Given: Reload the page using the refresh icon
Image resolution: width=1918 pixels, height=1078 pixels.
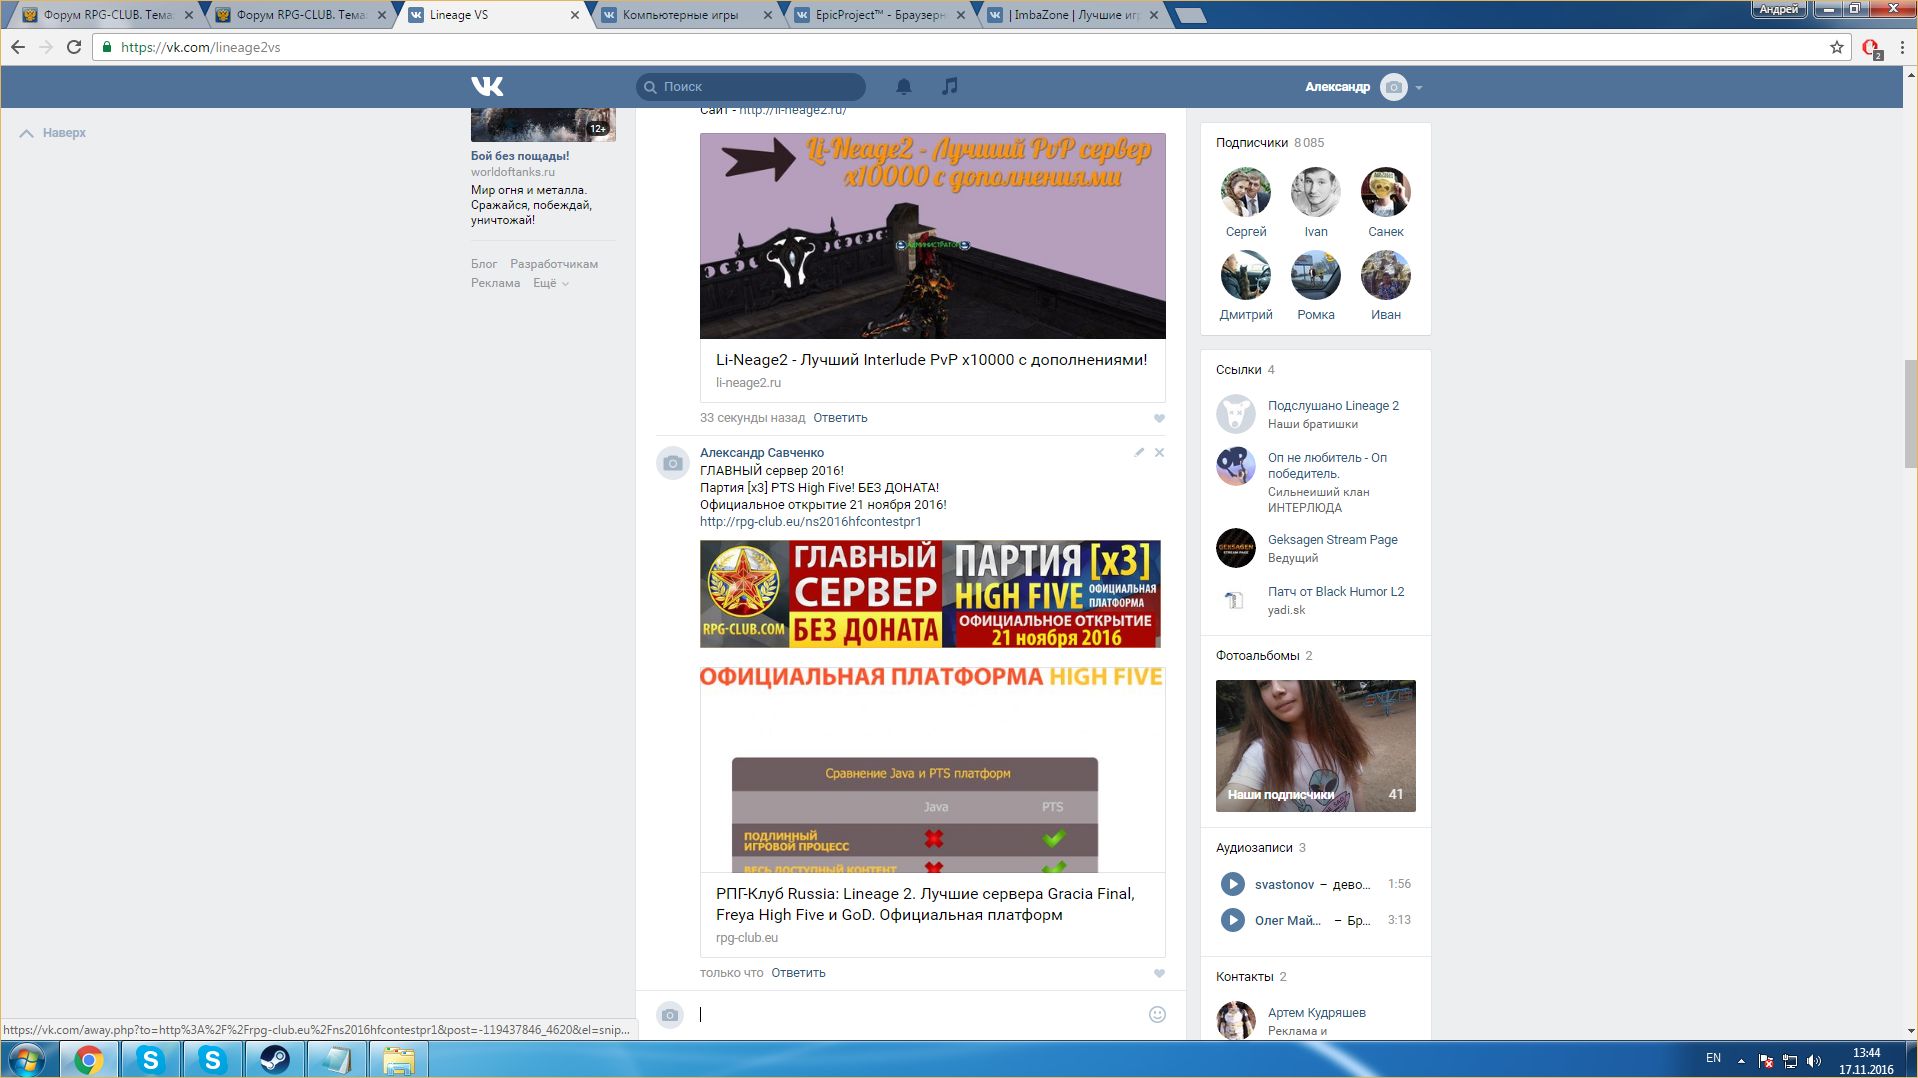Looking at the screenshot, I should click(74, 47).
